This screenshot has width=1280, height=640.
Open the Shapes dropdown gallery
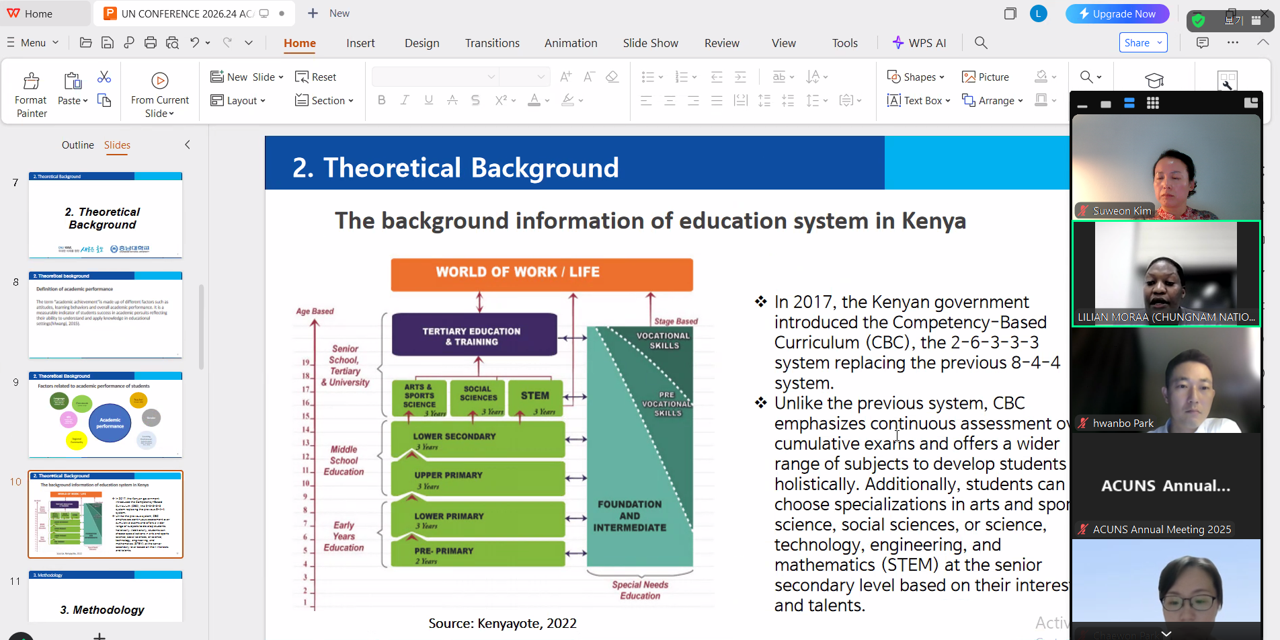click(915, 77)
